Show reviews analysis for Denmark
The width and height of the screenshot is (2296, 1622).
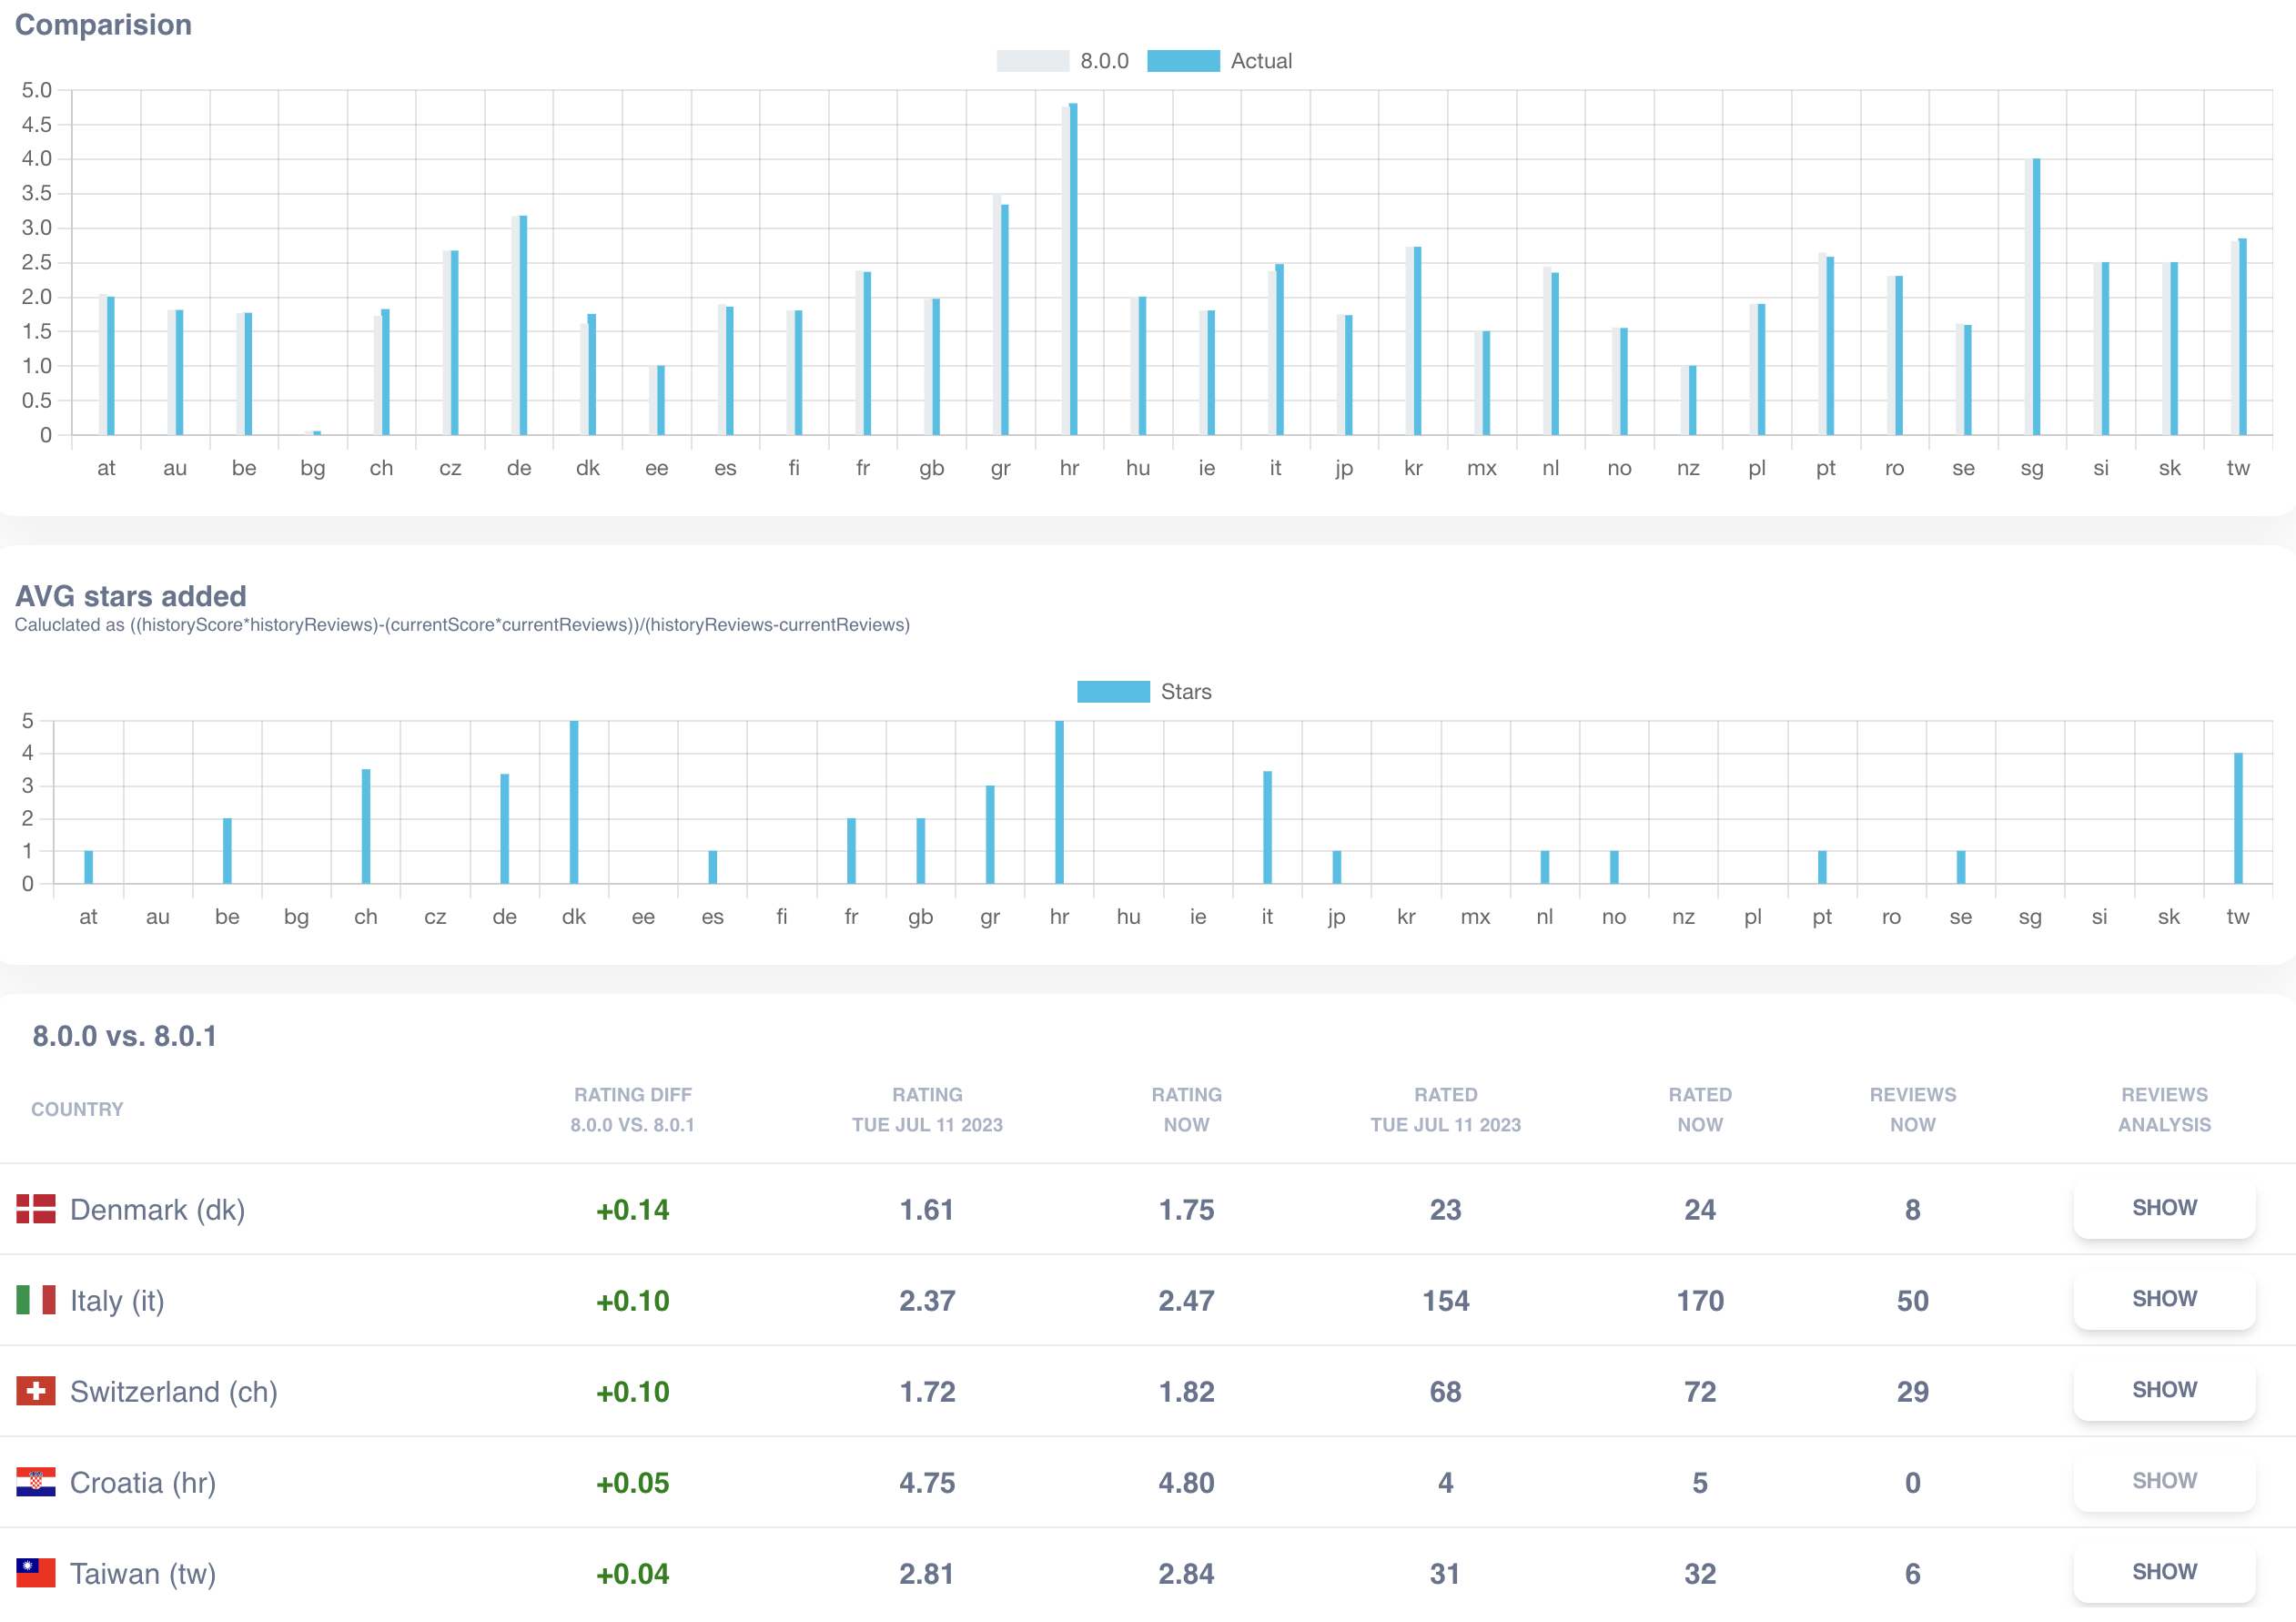point(2163,1208)
